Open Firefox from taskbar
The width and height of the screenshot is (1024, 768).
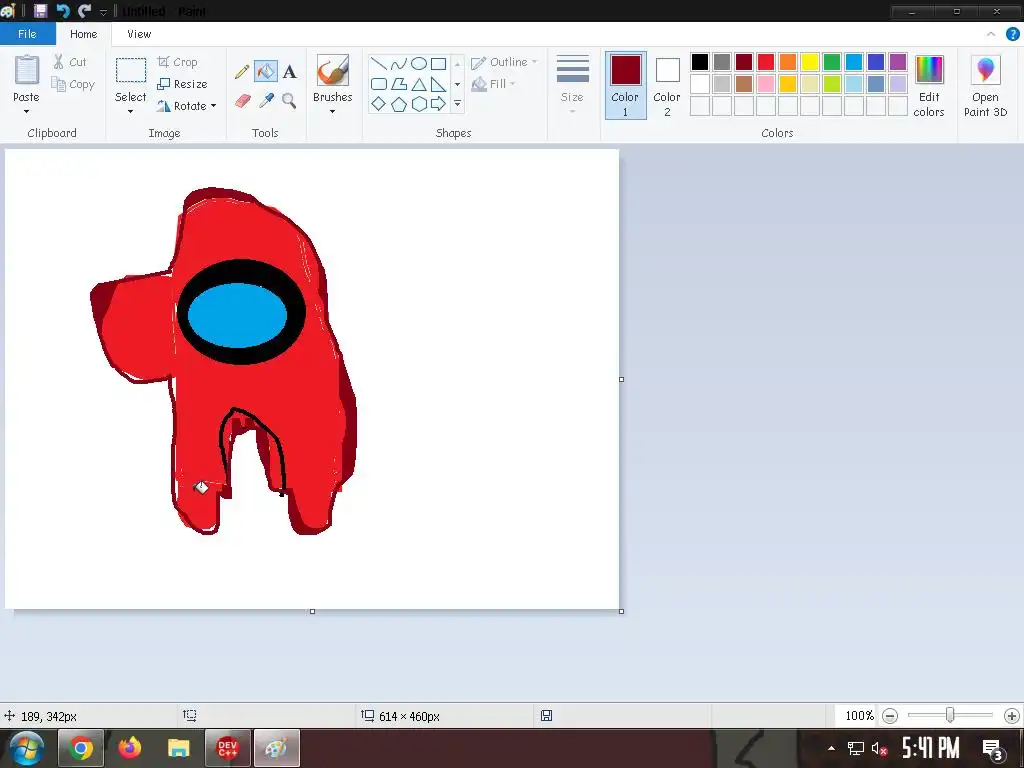(x=129, y=748)
